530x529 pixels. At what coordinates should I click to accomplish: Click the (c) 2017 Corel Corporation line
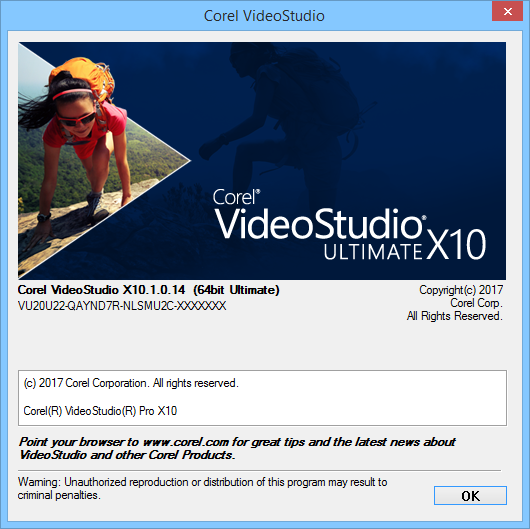click(131, 383)
